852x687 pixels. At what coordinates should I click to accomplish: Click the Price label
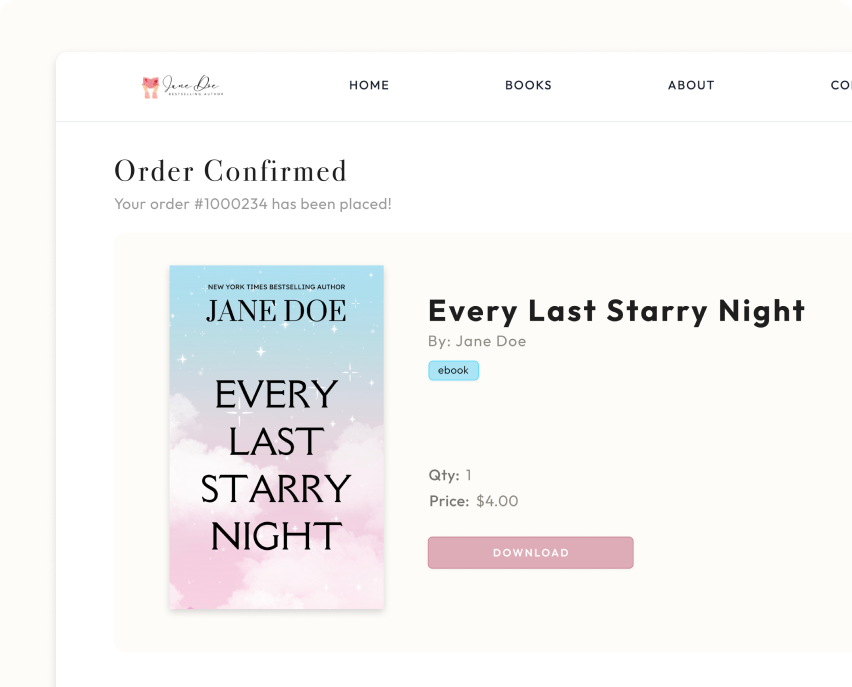point(446,501)
